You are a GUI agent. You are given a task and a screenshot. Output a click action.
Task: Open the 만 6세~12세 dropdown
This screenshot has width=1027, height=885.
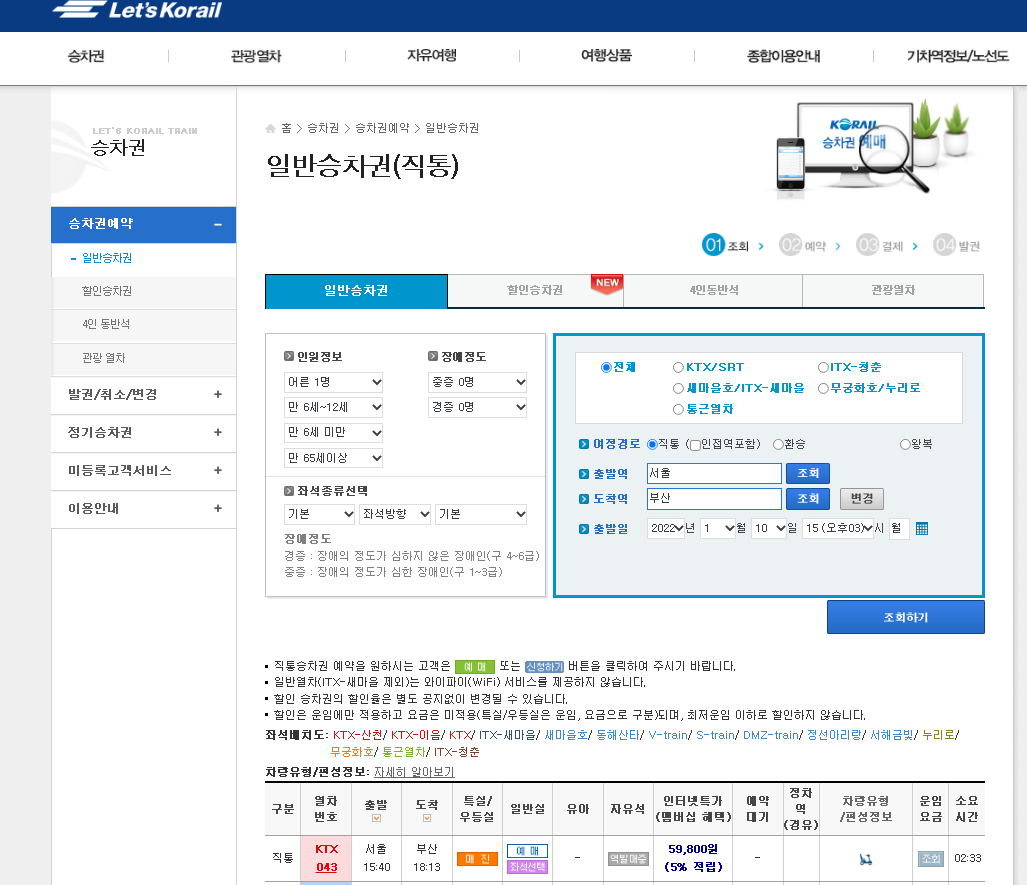333,407
